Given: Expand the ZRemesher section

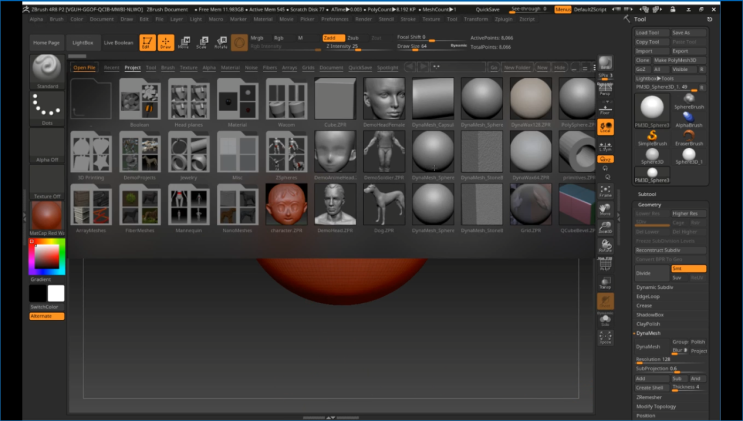Looking at the screenshot, I should click(x=649, y=397).
